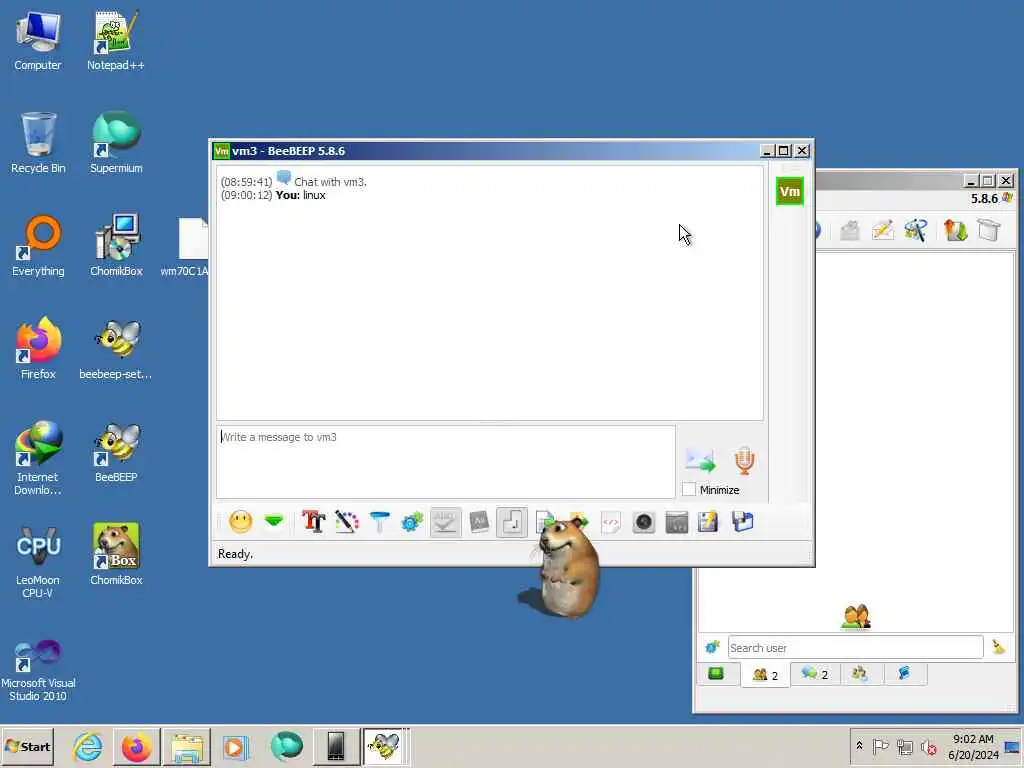Click the BeeBEEP desktop shortcut
Screen dimensions: 1024x768
(x=116, y=452)
